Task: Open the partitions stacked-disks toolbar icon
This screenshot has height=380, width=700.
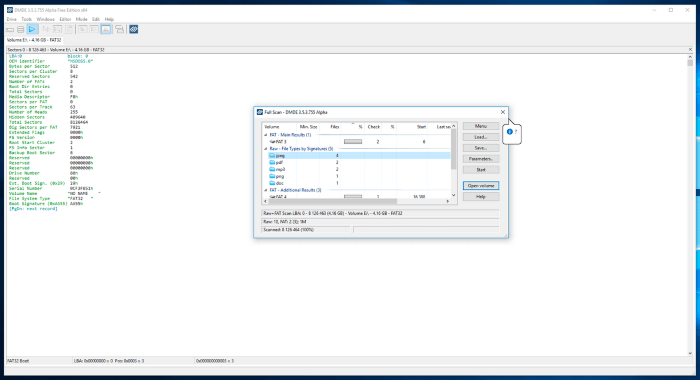Action: [21, 29]
